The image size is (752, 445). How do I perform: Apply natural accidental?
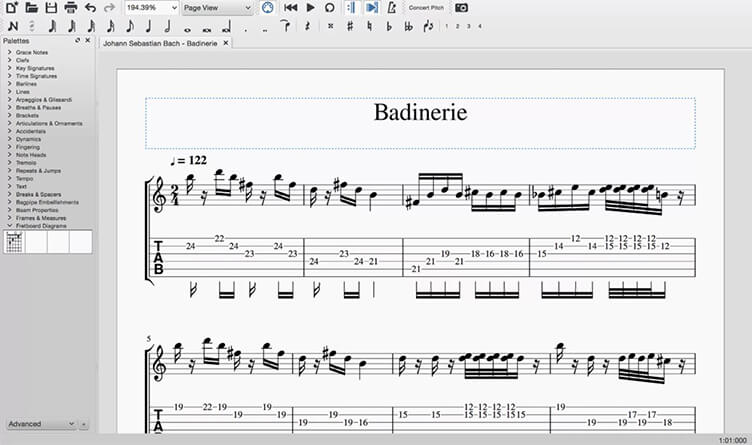(369, 26)
